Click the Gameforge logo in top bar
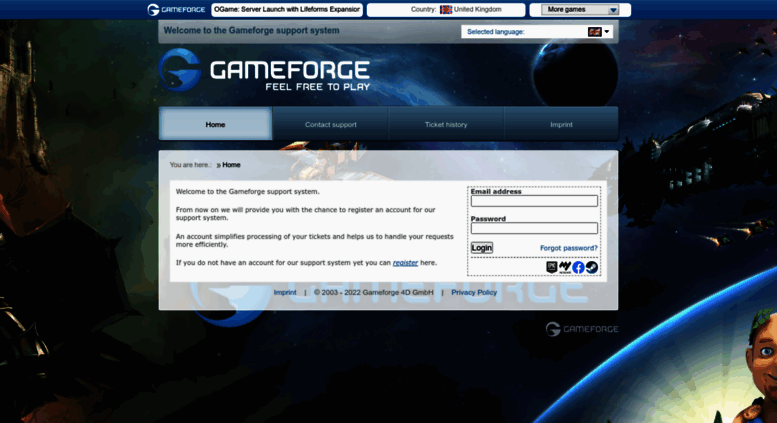The height and width of the screenshot is (423, 777). click(178, 10)
